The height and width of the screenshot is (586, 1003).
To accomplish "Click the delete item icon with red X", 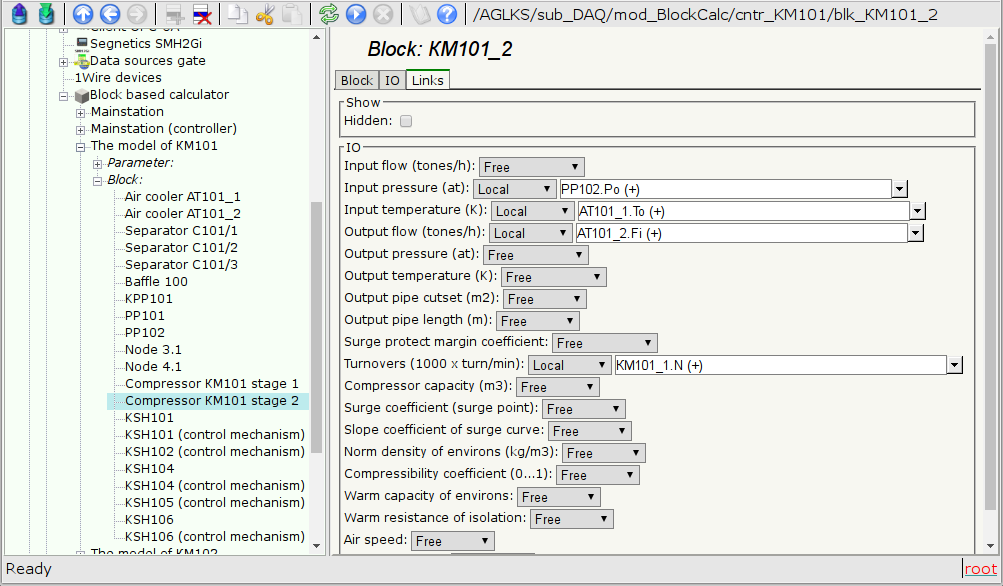I will tap(201, 14).
